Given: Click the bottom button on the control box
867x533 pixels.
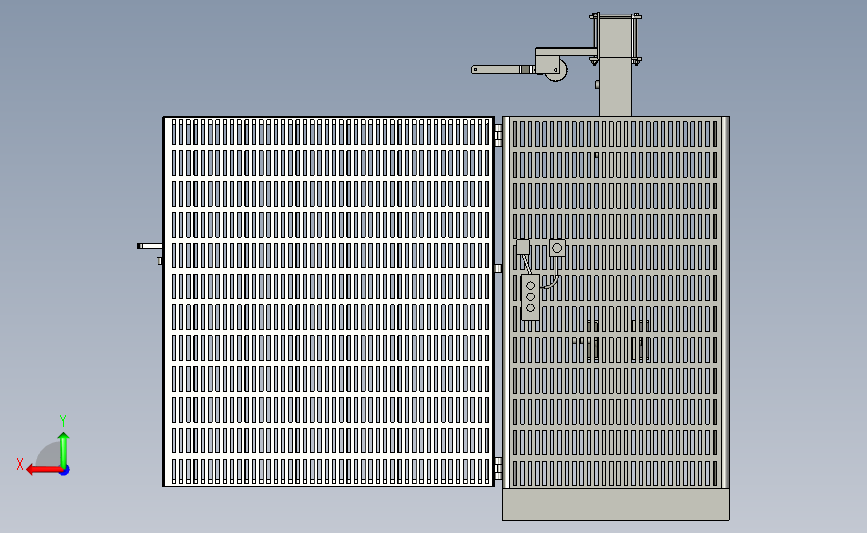Looking at the screenshot, I should coord(530,308).
